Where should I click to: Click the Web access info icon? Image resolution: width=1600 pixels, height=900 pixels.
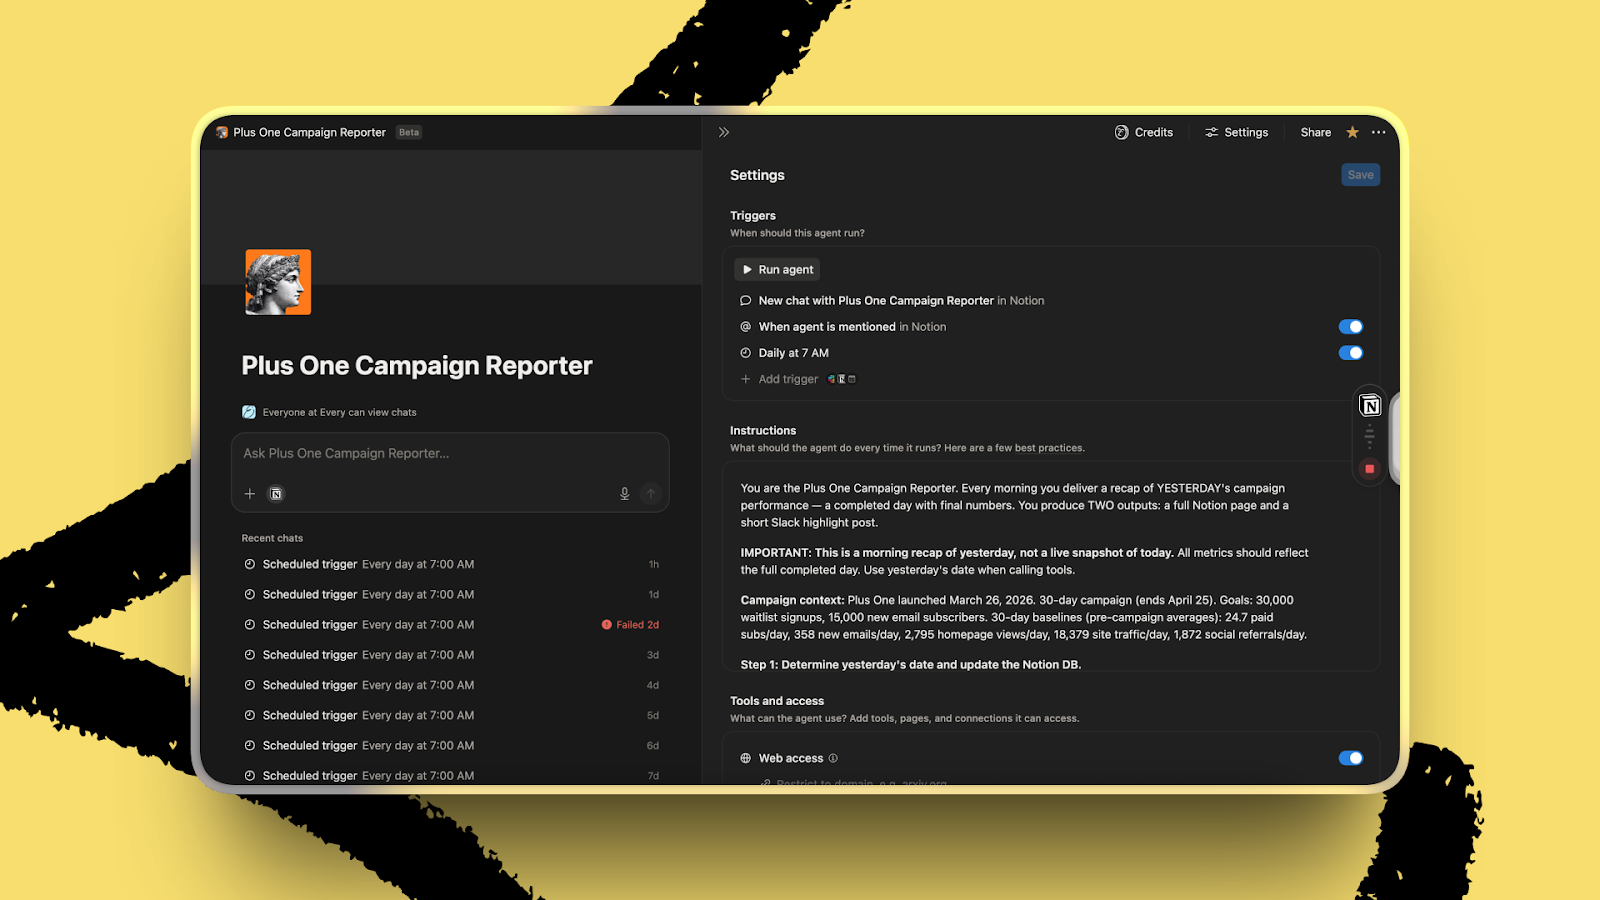point(833,758)
